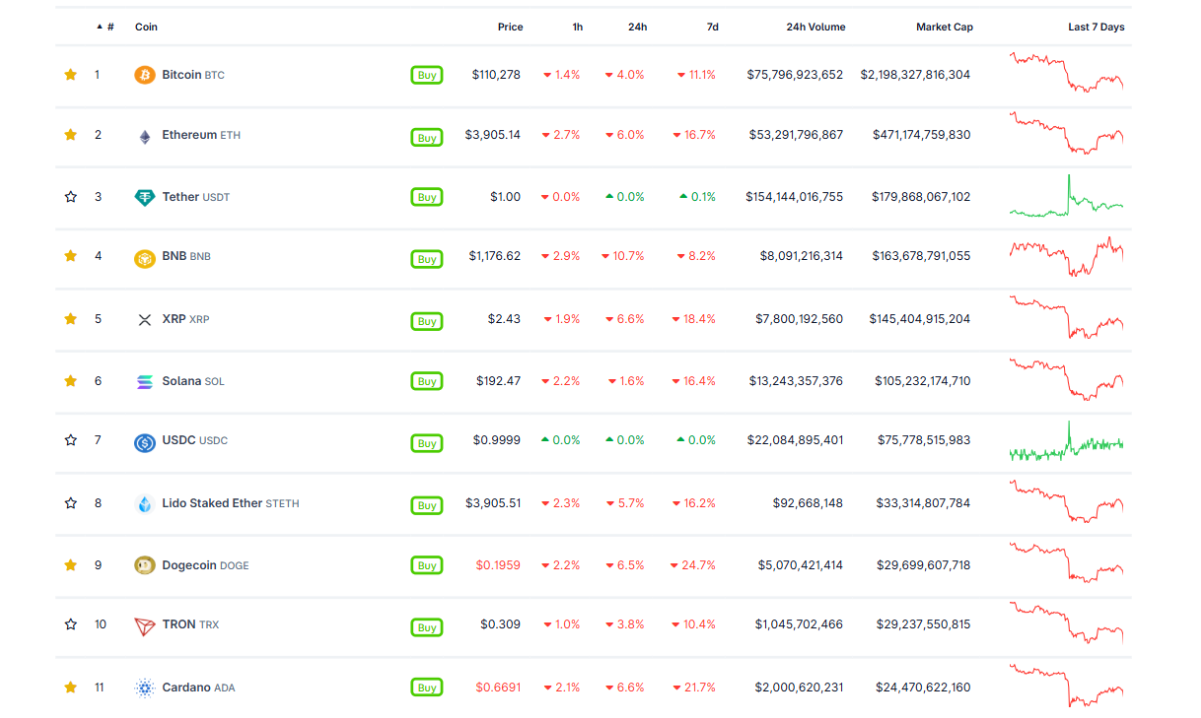Screen dimensions: 1201x718
Task: Click the Dogecoin logo icon
Action: coord(145,565)
